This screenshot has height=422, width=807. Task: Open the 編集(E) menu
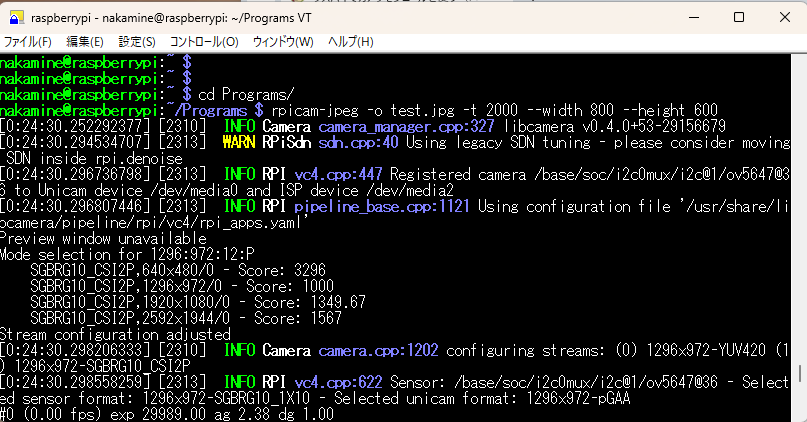pyautogui.click(x=85, y=42)
